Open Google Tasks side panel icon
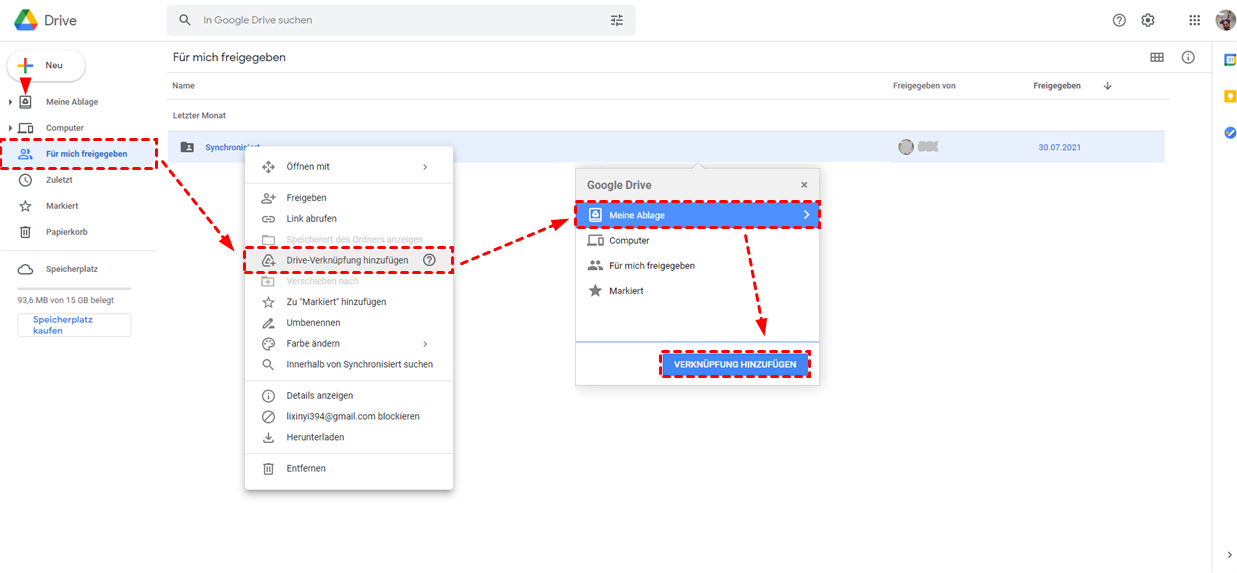Screen dimensions: 1237x573 pos(1230,132)
